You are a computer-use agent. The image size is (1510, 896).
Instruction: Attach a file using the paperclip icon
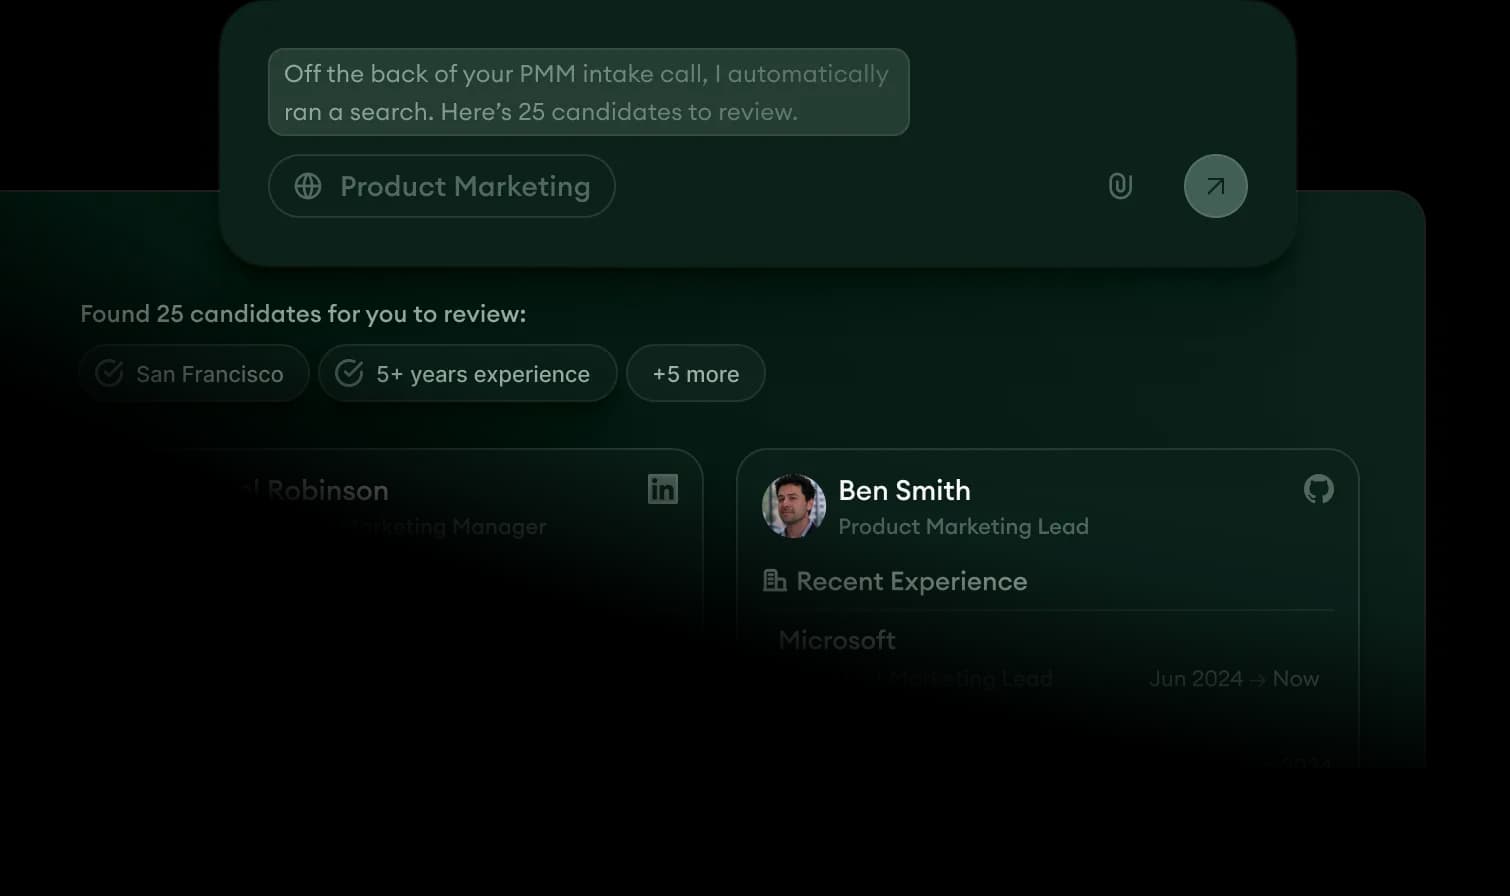[1120, 186]
